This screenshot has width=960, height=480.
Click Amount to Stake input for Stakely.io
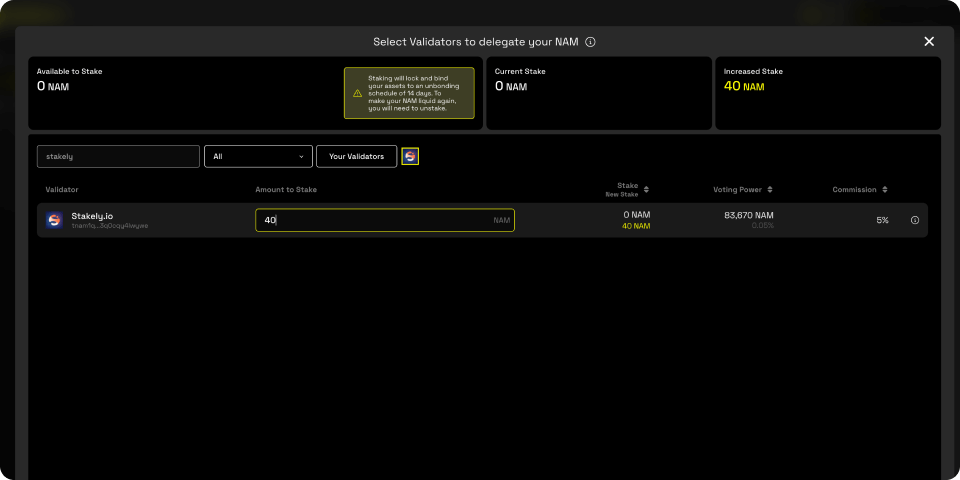[385, 220]
